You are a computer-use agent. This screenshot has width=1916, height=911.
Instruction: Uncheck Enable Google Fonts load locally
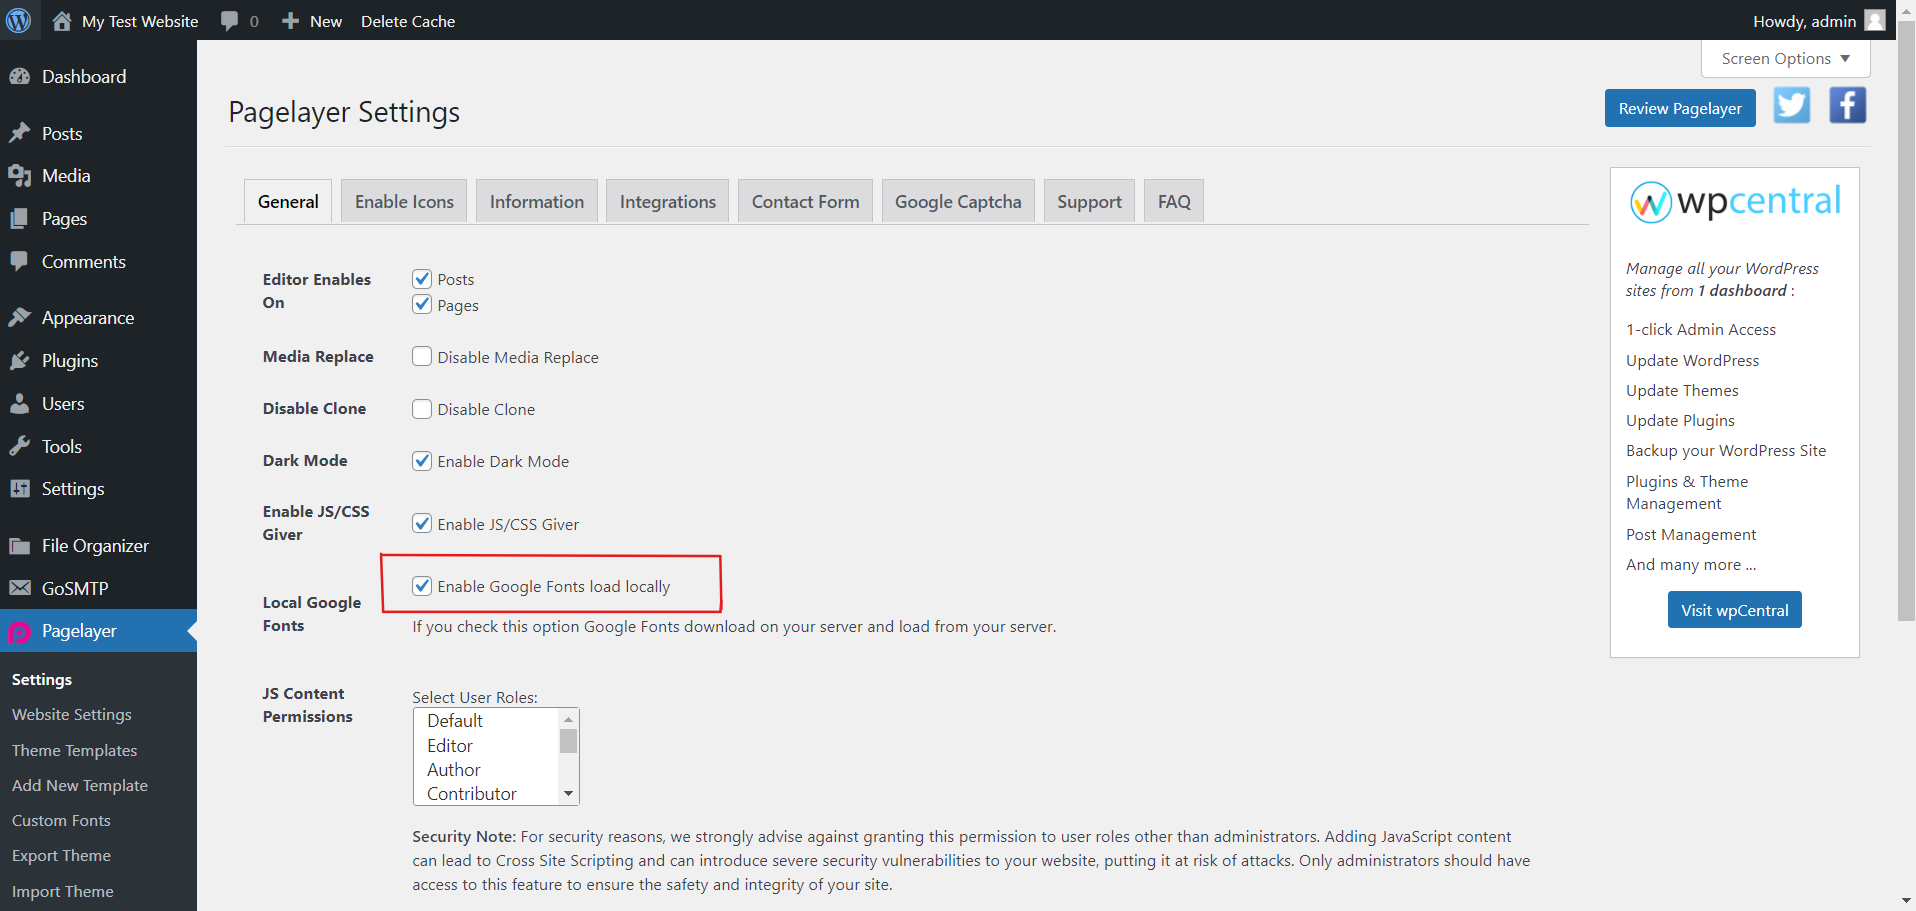coord(421,585)
